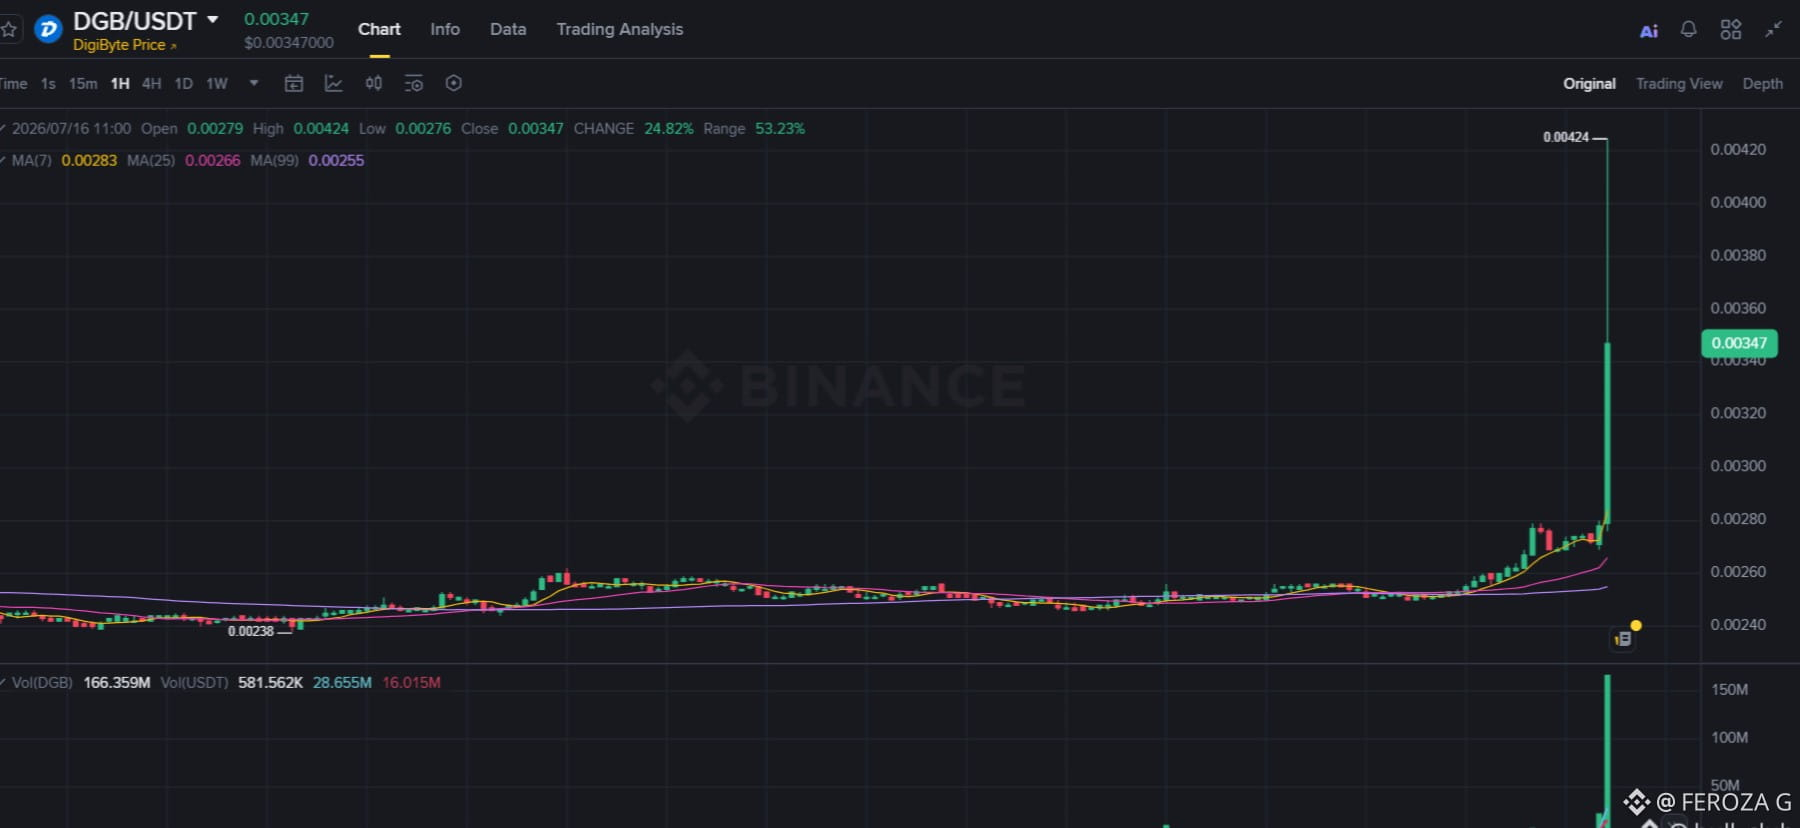Click the green current price tag on the axis
1800x828 pixels.
[x=1739, y=343]
